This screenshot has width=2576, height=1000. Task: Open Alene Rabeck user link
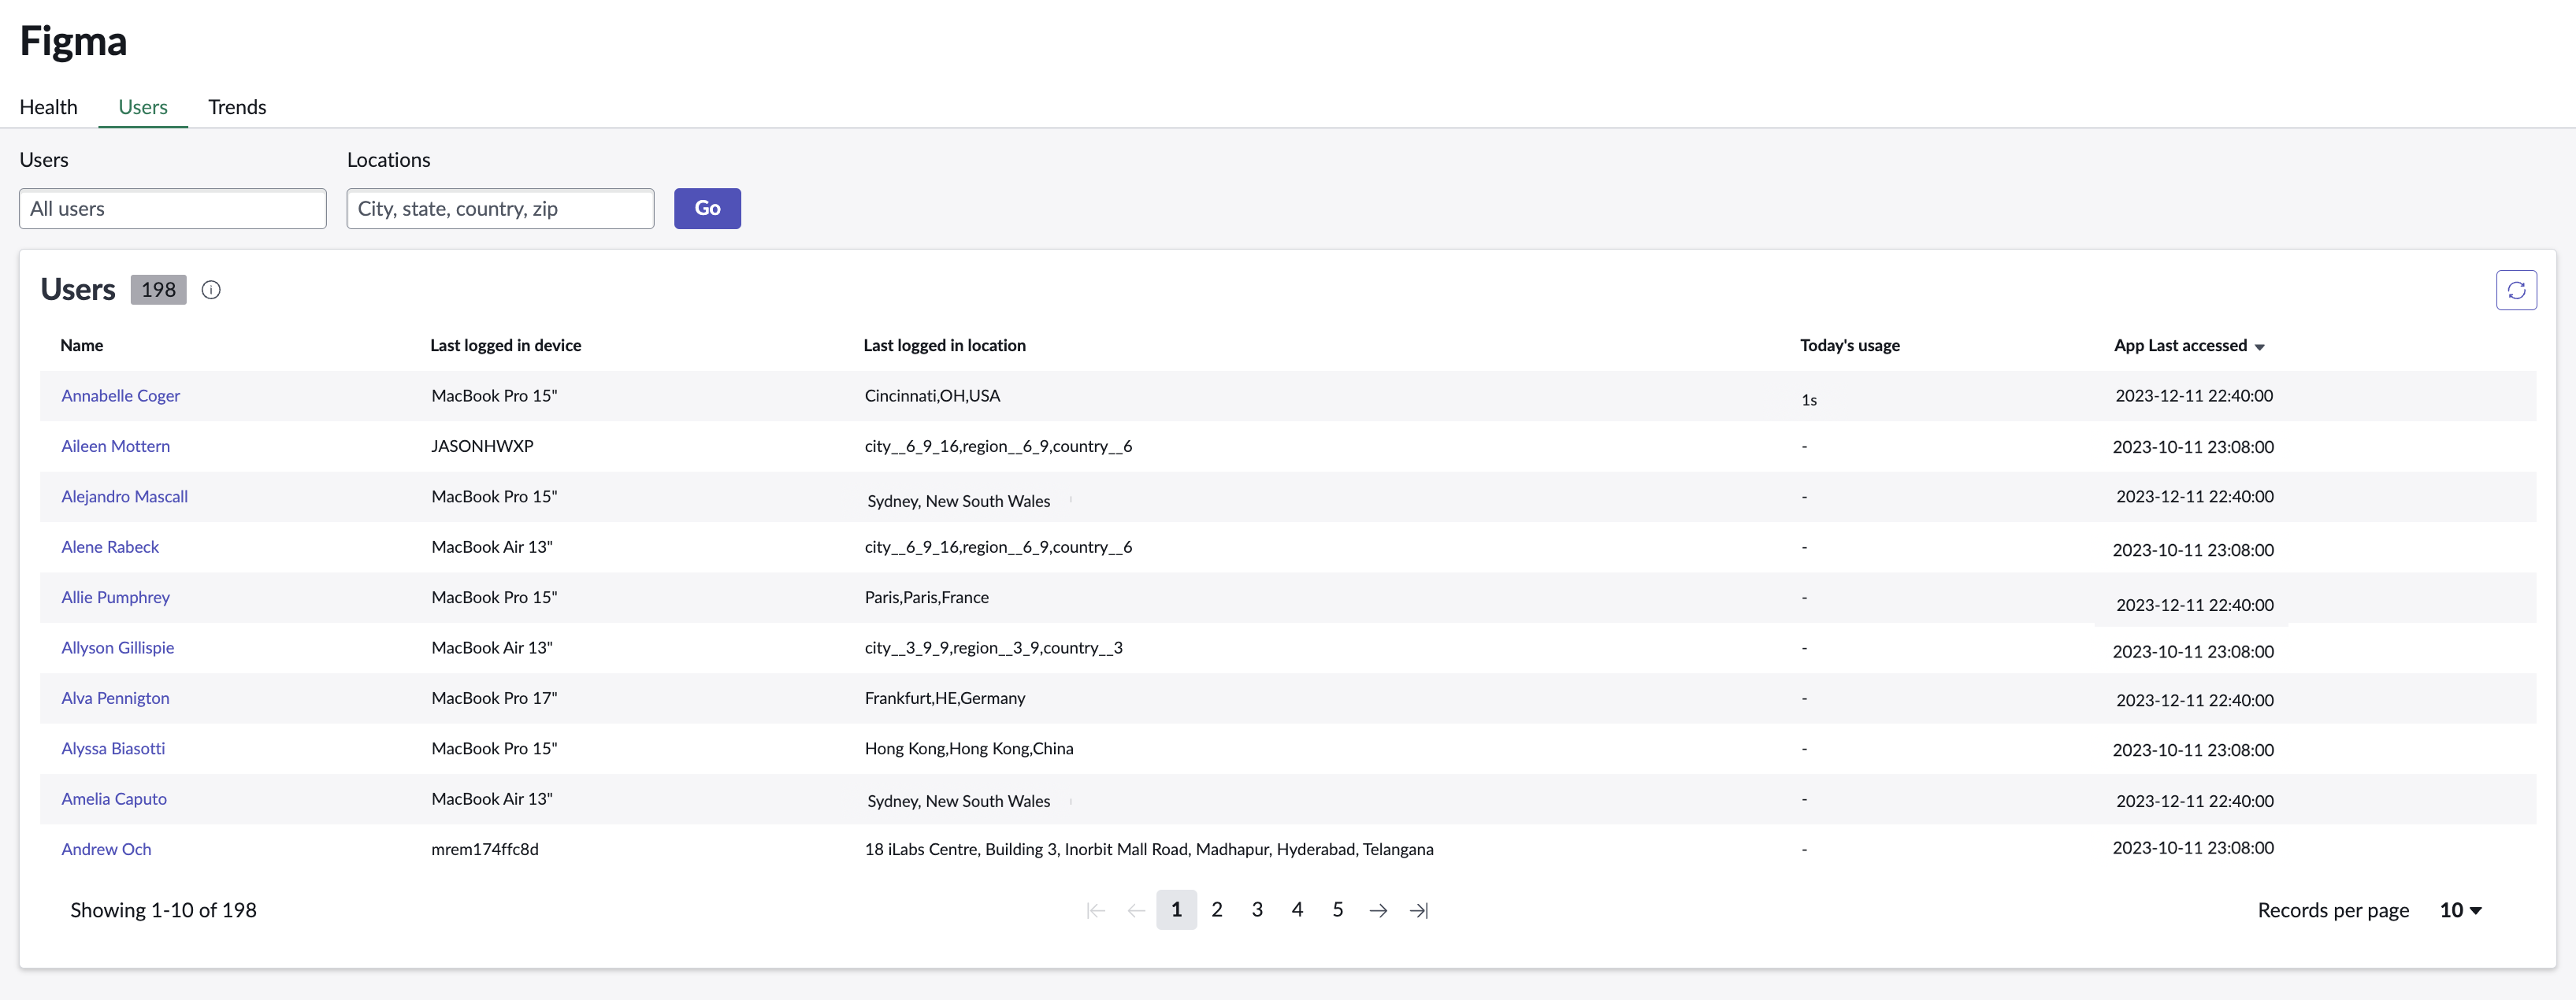[x=110, y=547]
